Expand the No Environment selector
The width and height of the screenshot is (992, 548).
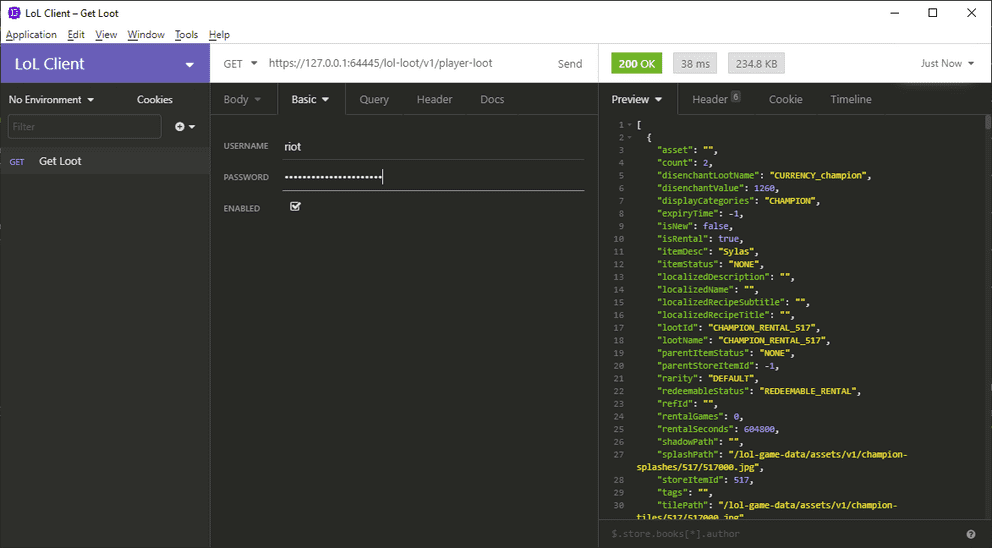[x=51, y=99]
